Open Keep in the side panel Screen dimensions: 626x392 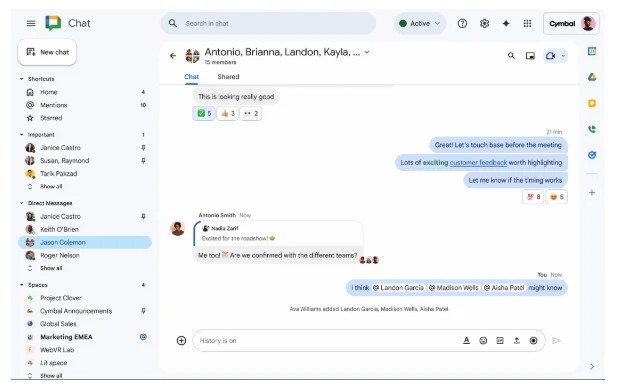click(592, 103)
